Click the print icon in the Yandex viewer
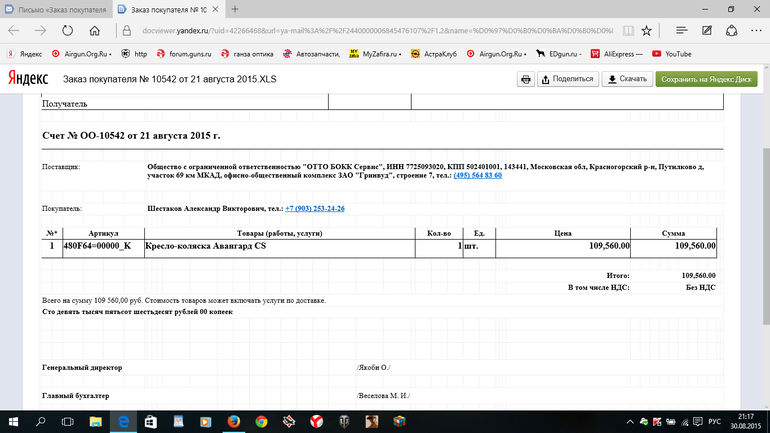 525,78
